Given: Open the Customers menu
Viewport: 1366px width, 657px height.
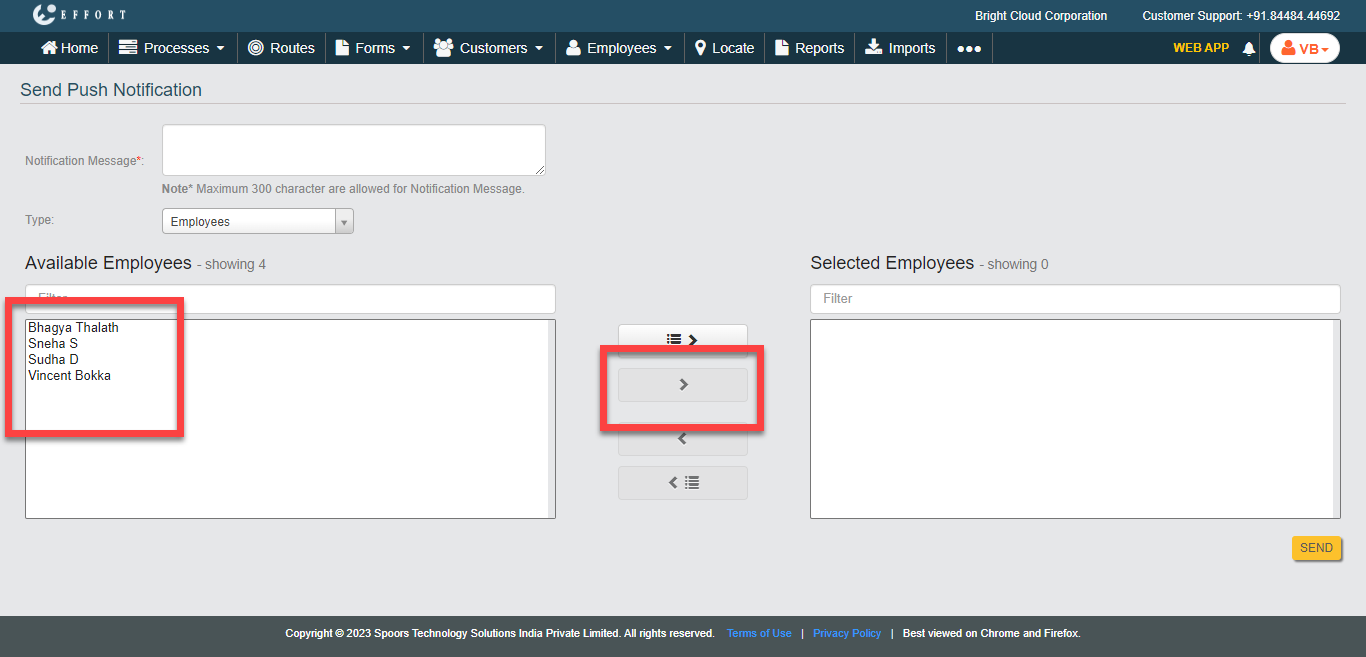Looking at the screenshot, I should pos(490,48).
